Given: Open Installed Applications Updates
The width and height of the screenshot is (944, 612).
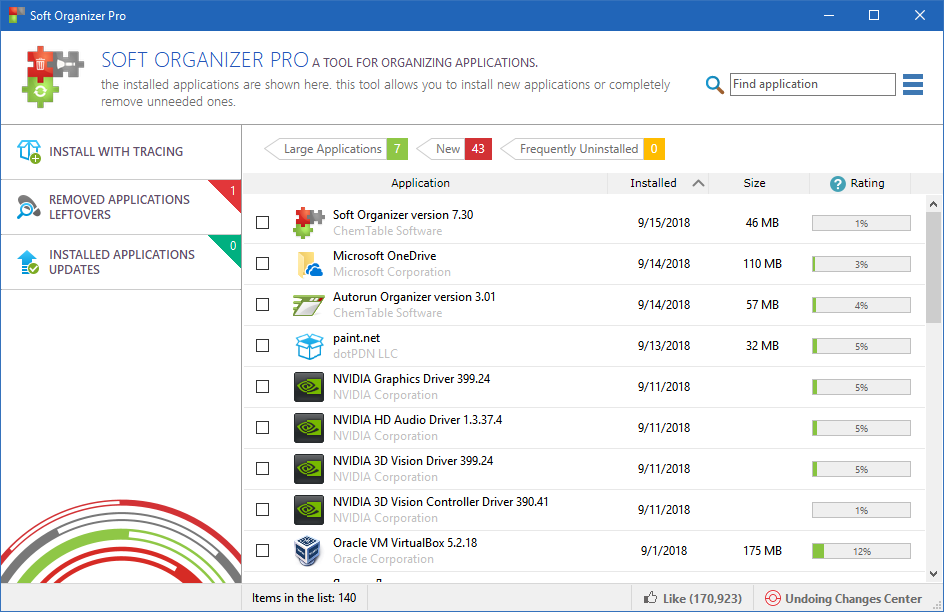Looking at the screenshot, I should 121,262.
